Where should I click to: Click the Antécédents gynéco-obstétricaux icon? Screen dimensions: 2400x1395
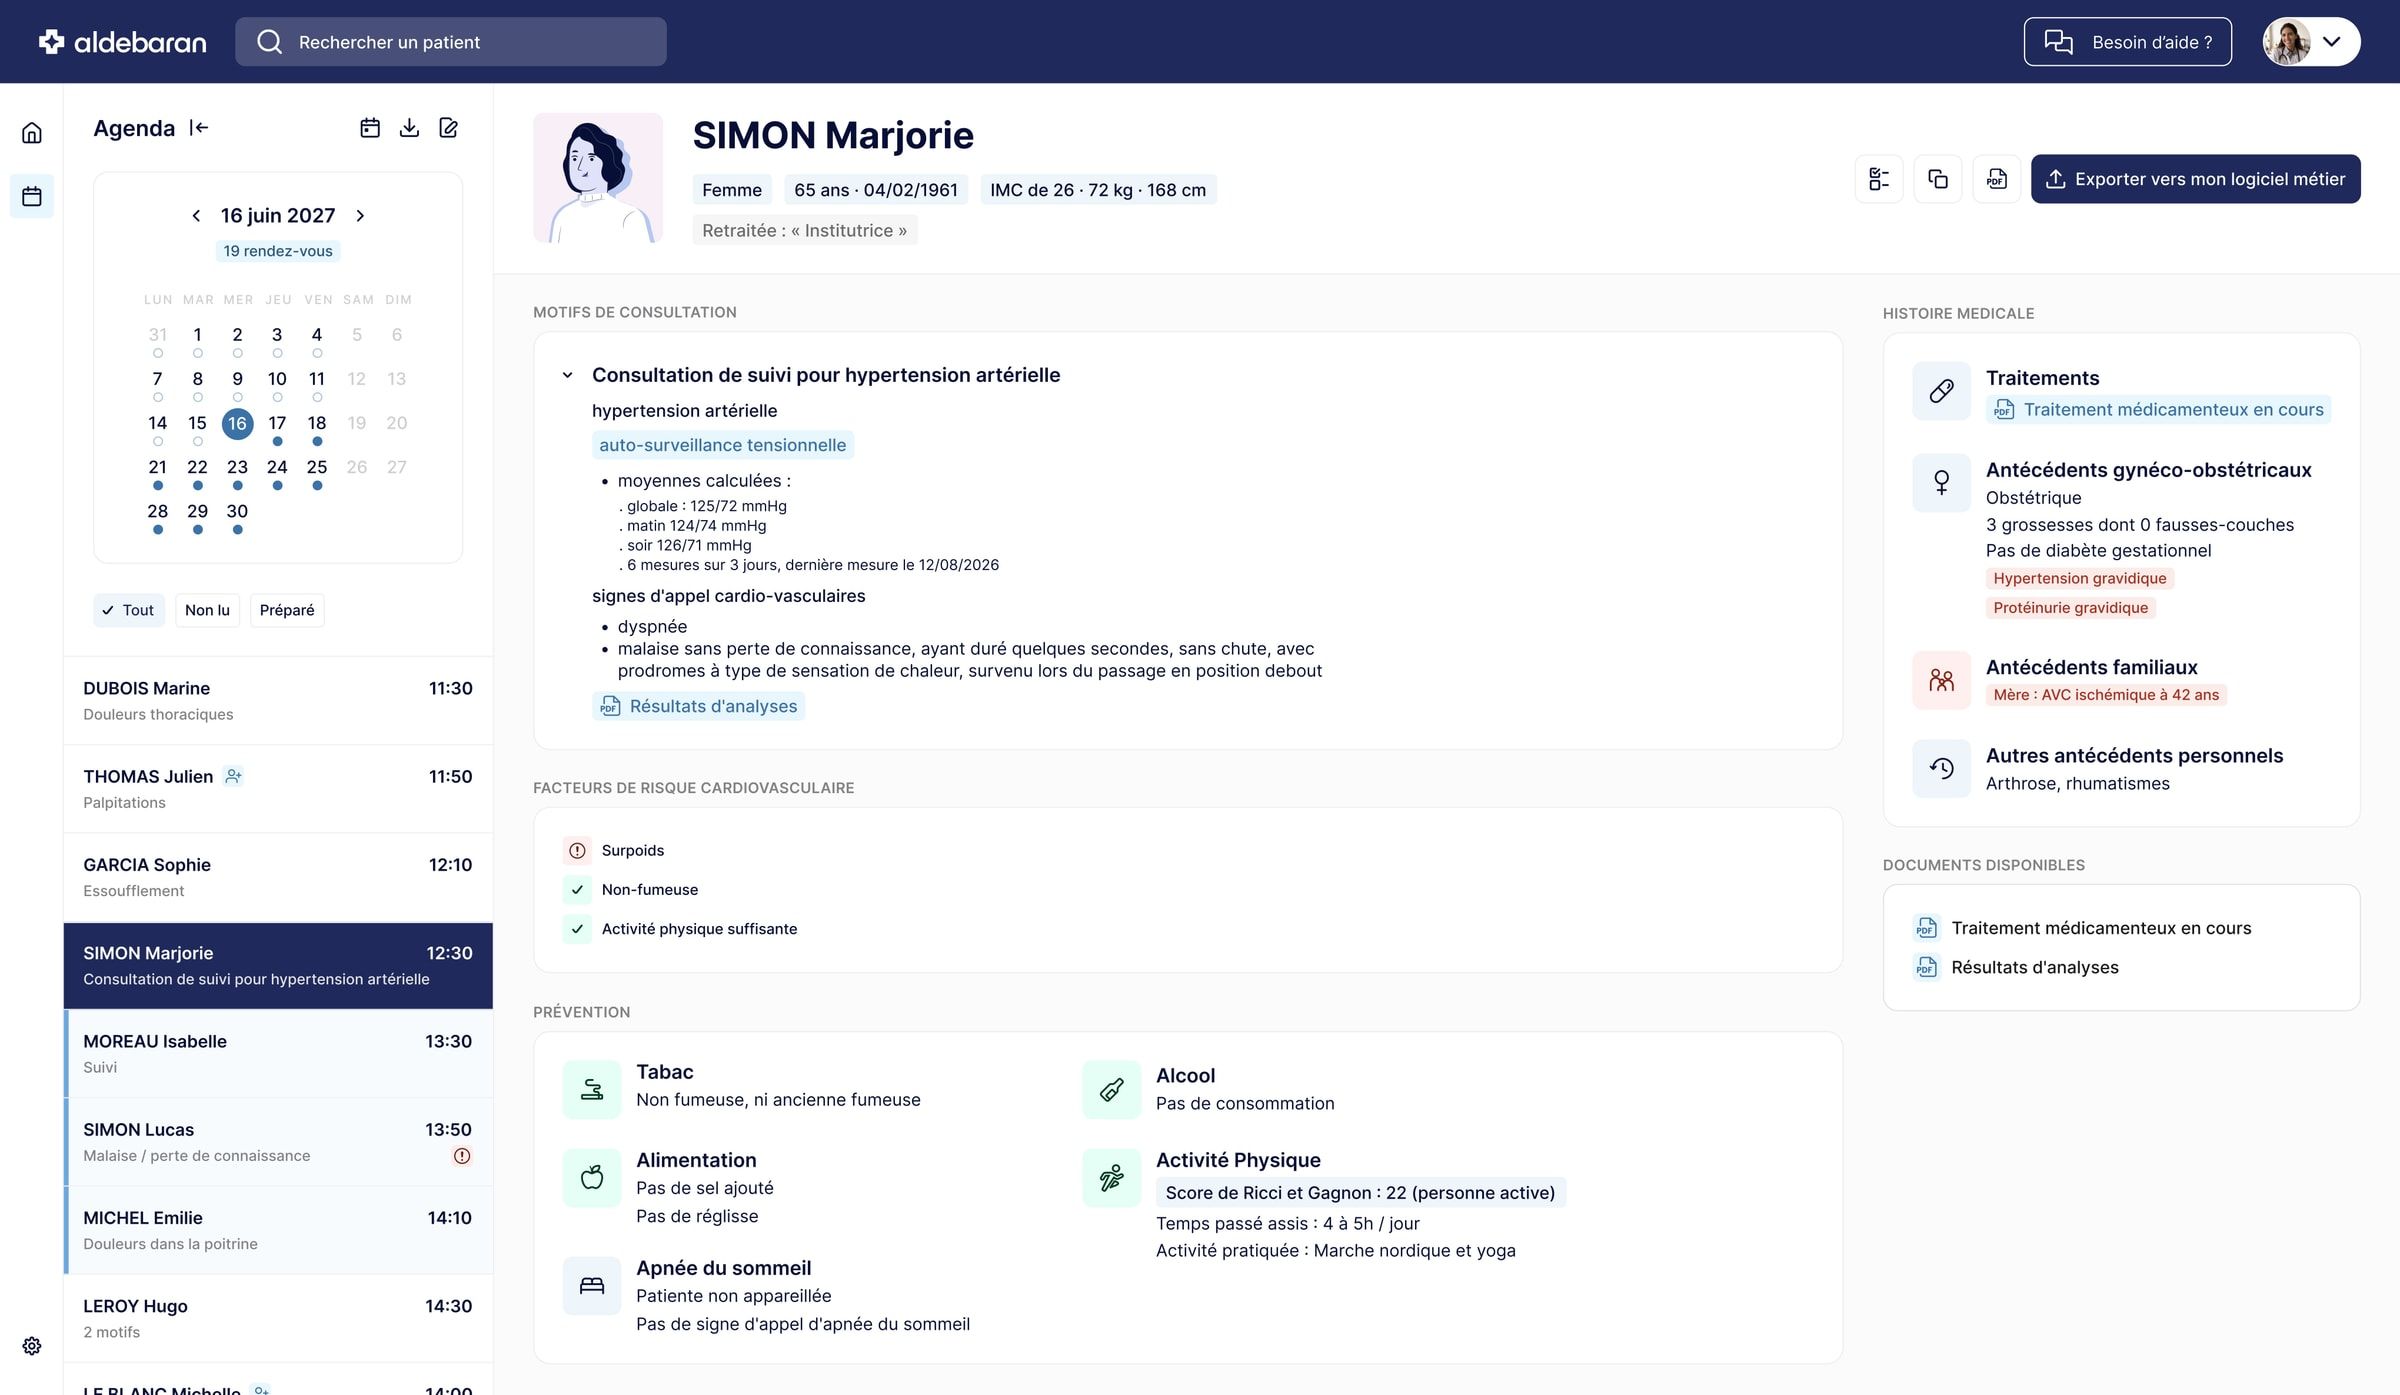[1942, 483]
